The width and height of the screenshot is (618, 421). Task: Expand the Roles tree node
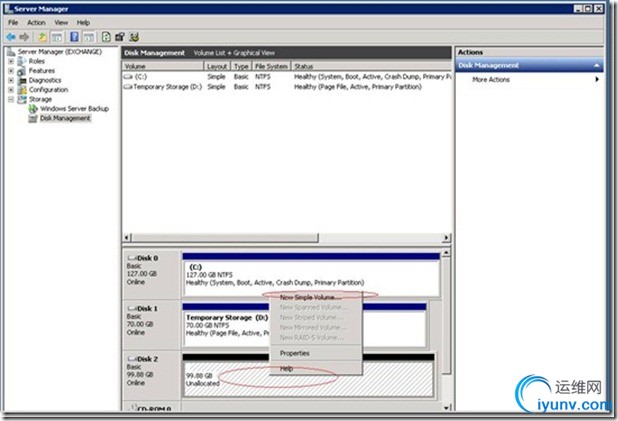(11, 61)
